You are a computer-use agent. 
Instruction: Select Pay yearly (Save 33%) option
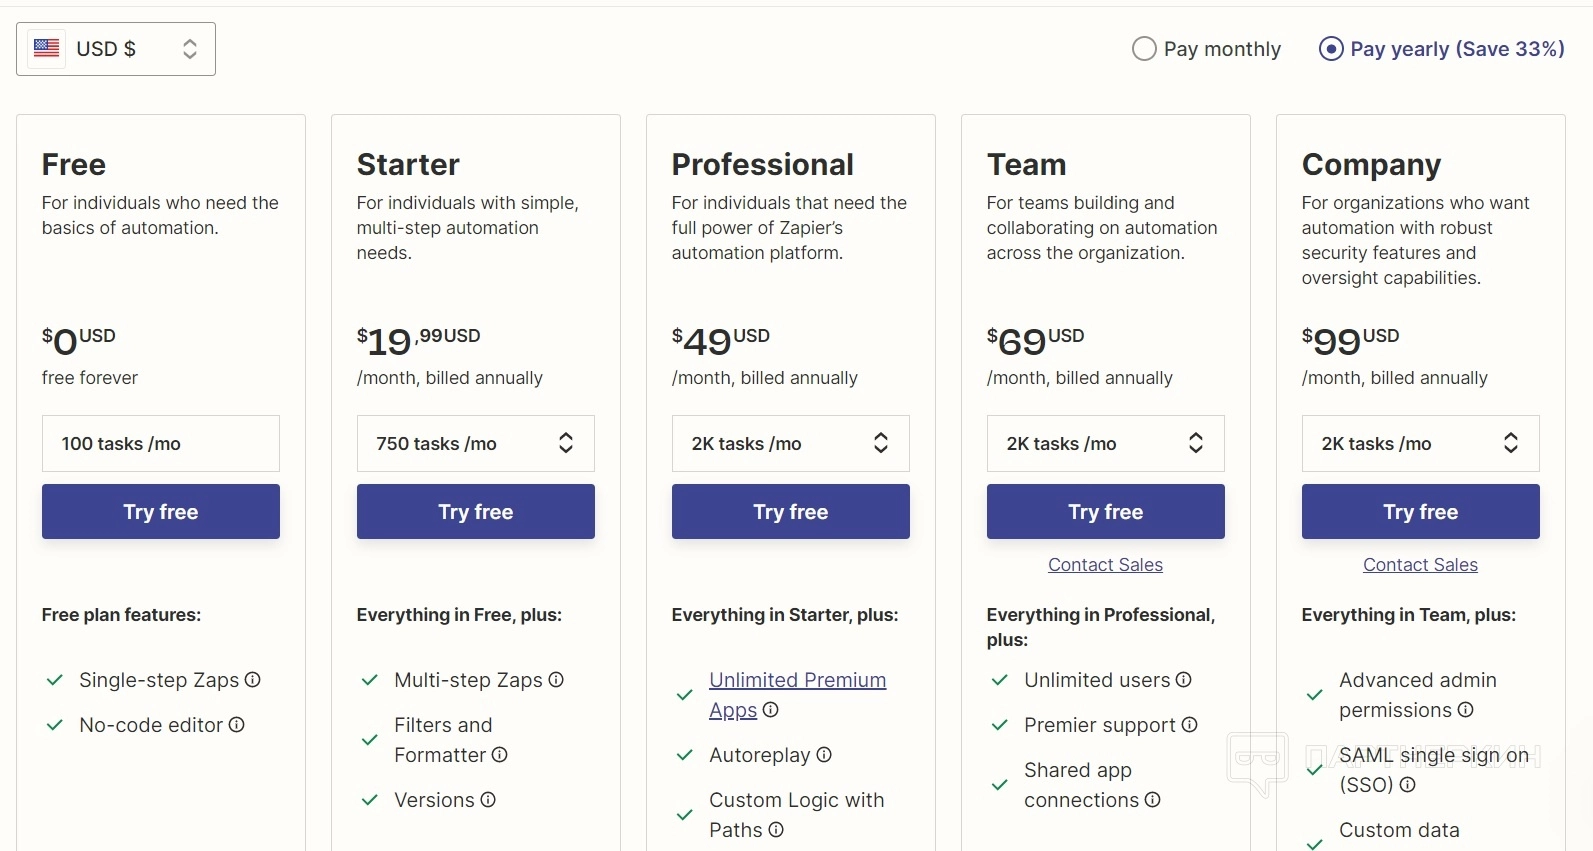click(1331, 49)
